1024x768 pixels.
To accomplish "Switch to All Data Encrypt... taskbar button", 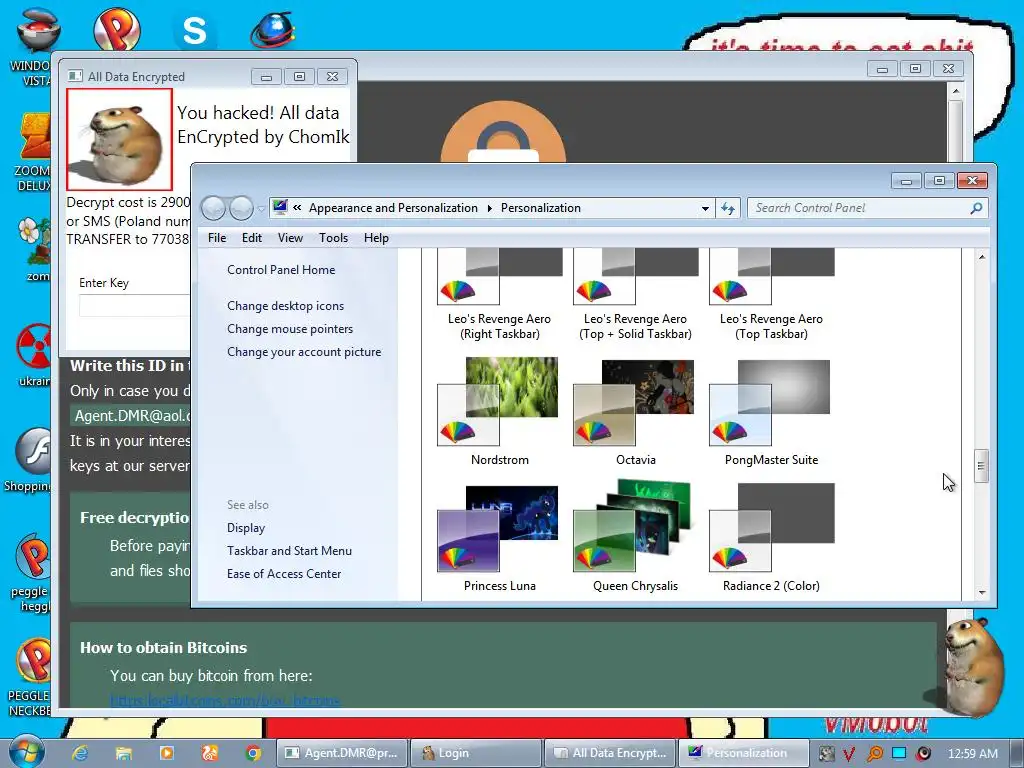I will 611,753.
